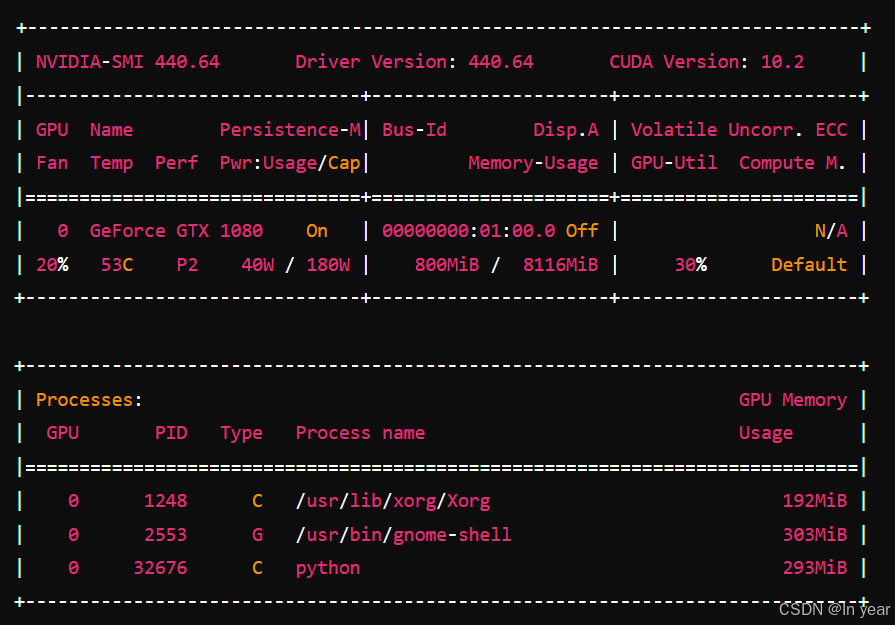Click the total memory value '8116MiB'
Image resolution: width=895 pixels, height=625 pixels.
point(561,264)
